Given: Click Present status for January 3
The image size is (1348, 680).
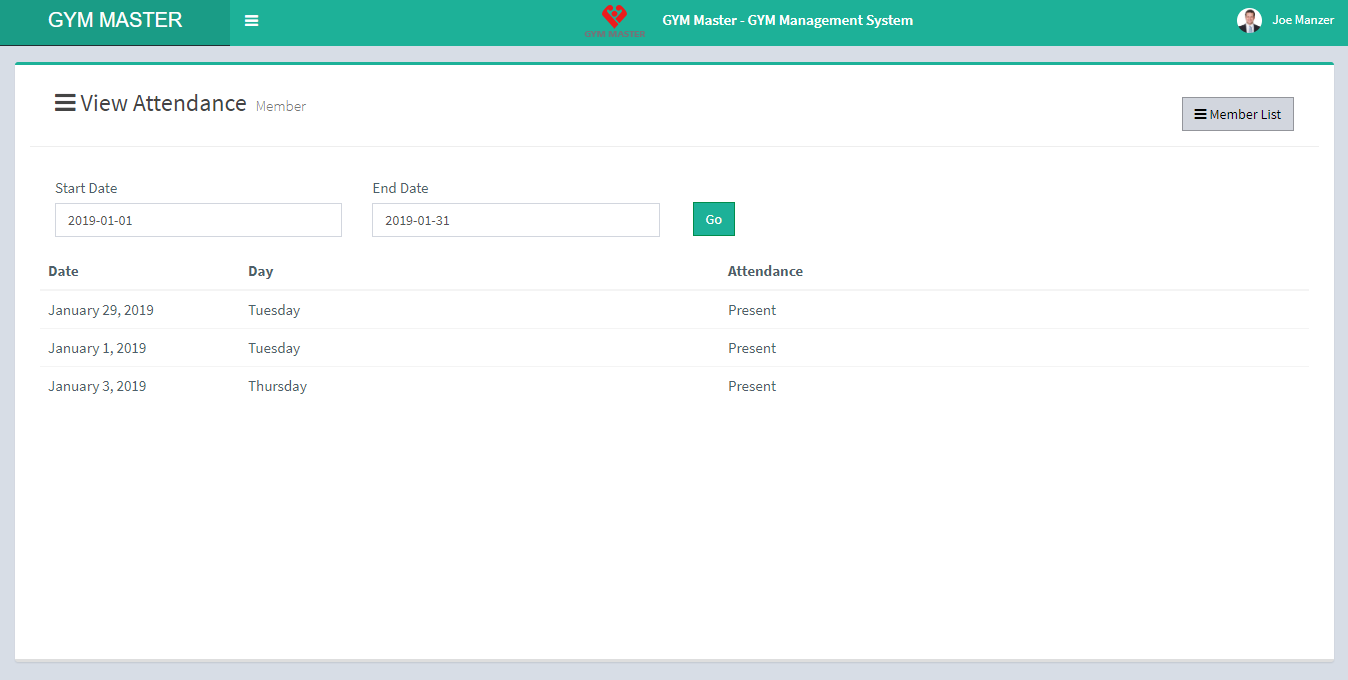Looking at the screenshot, I should click(x=752, y=386).
